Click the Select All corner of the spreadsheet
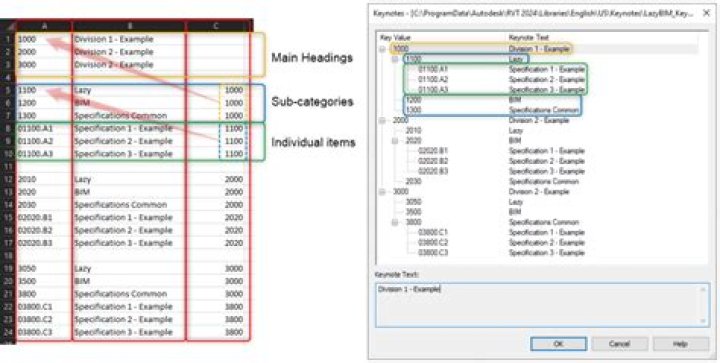The width and height of the screenshot is (720, 363). (x=8, y=26)
